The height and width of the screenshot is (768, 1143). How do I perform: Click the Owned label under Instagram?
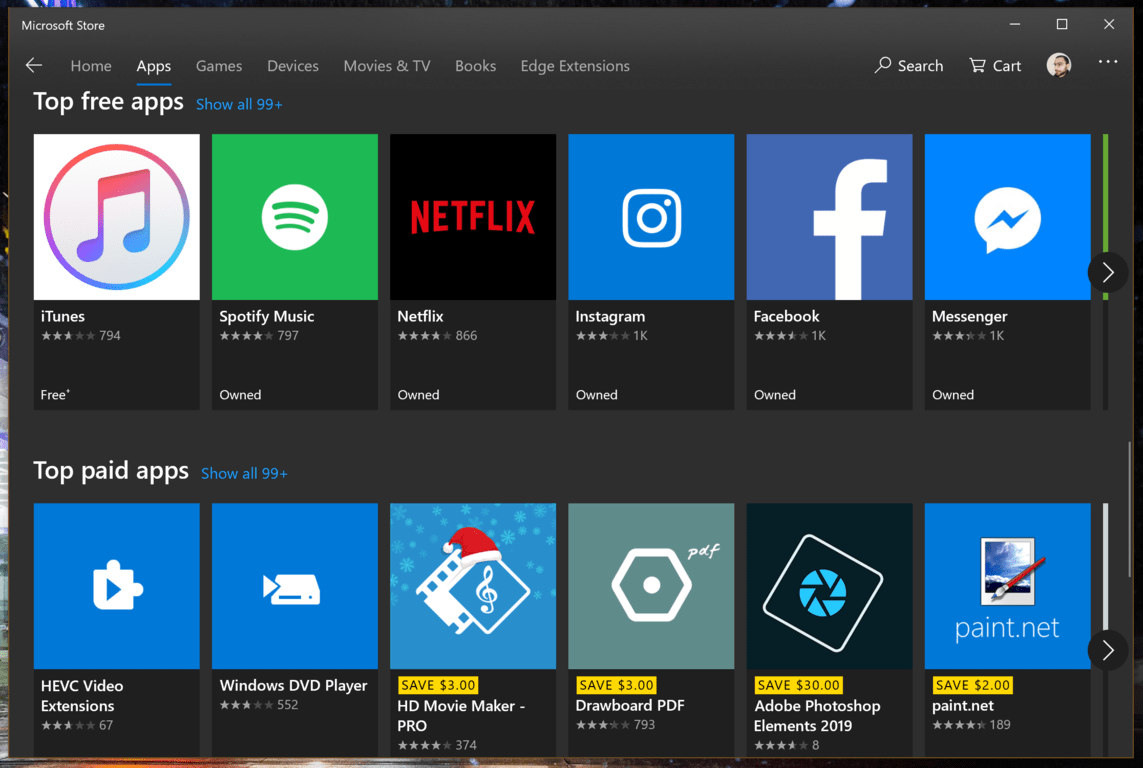pos(596,395)
